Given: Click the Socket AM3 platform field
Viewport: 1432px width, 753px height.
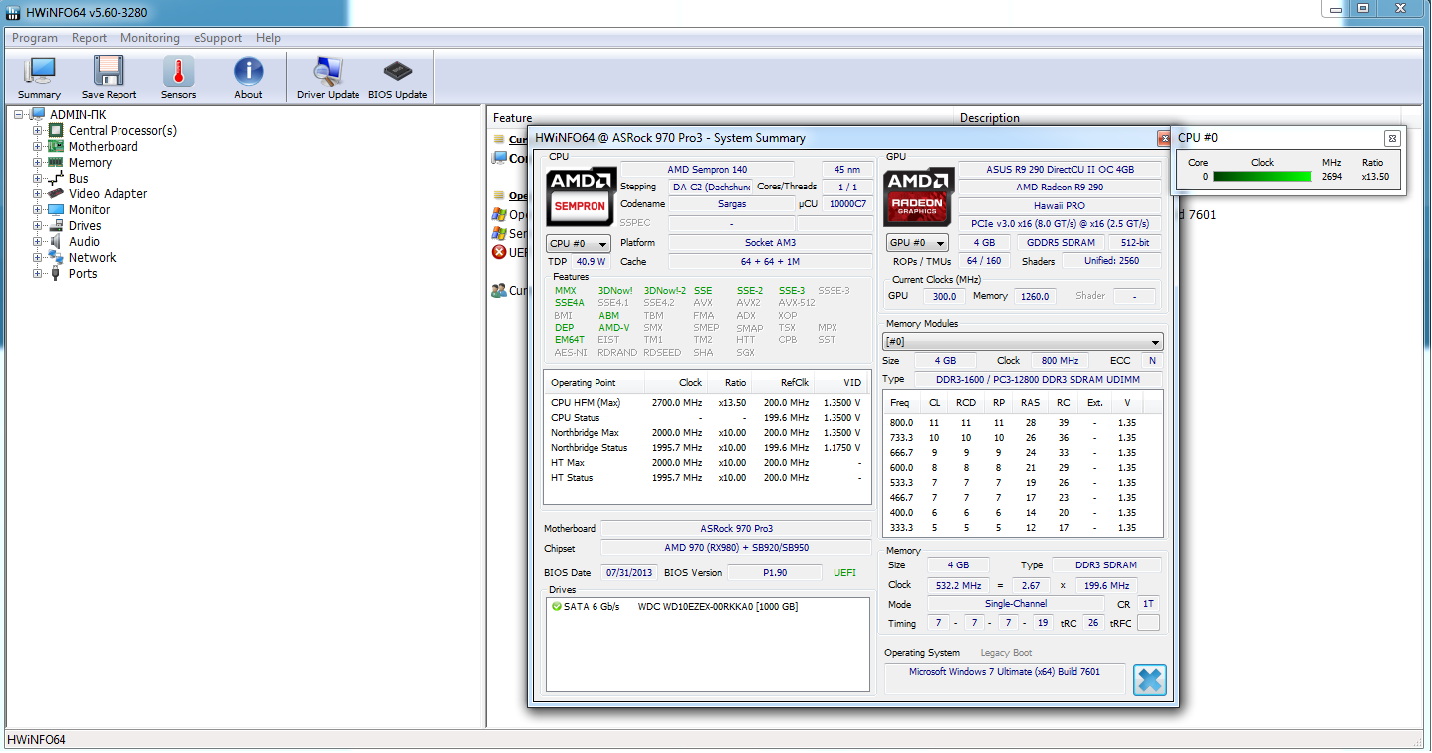Looking at the screenshot, I should [x=770, y=243].
